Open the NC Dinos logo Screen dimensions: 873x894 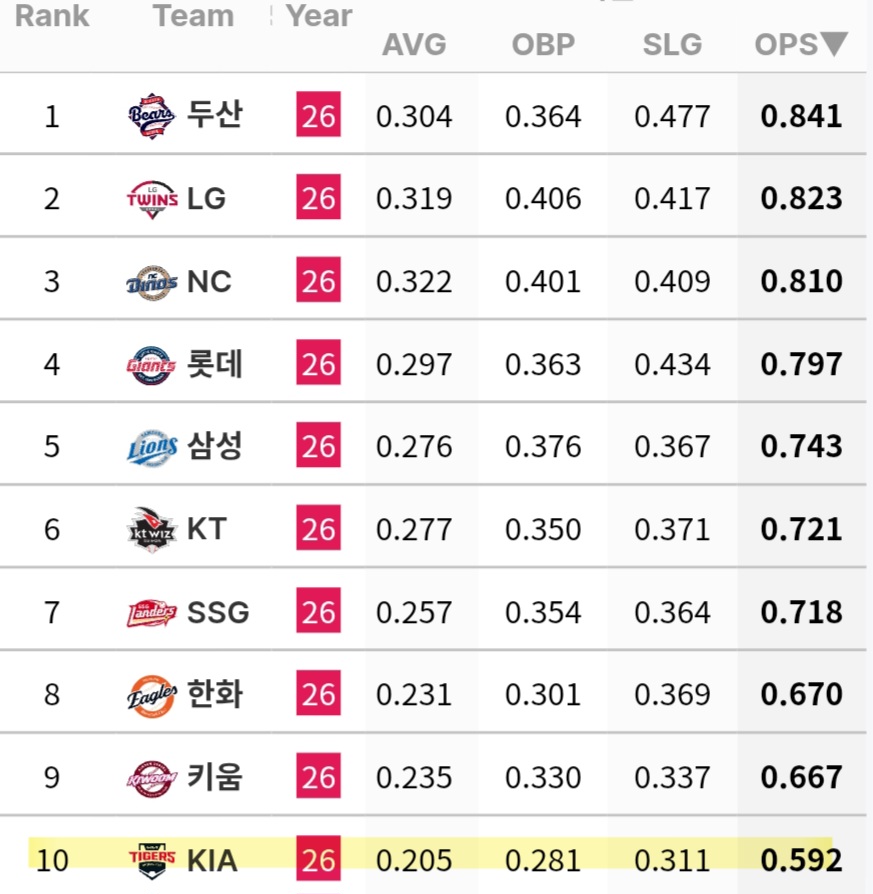152,282
